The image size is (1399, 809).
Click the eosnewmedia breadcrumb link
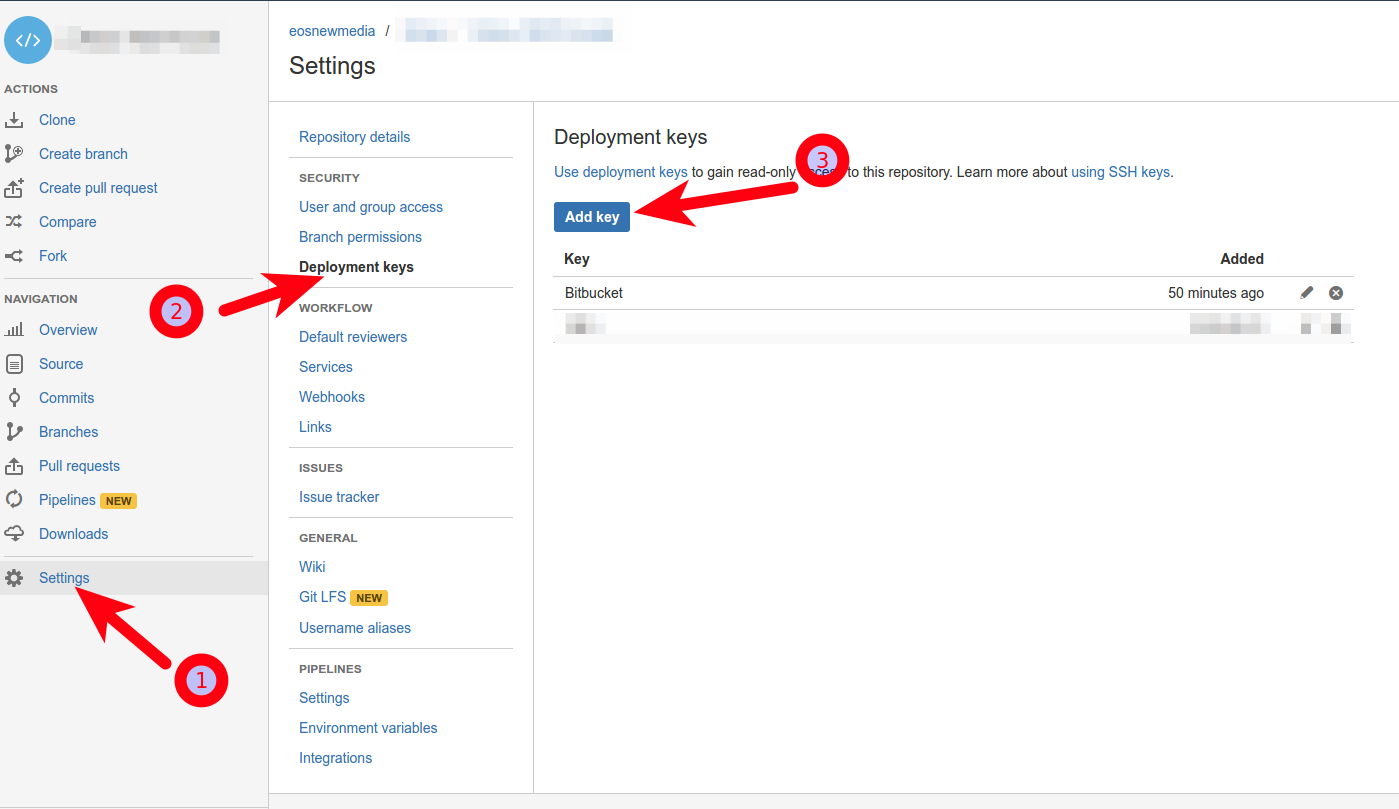pyautogui.click(x=332, y=31)
